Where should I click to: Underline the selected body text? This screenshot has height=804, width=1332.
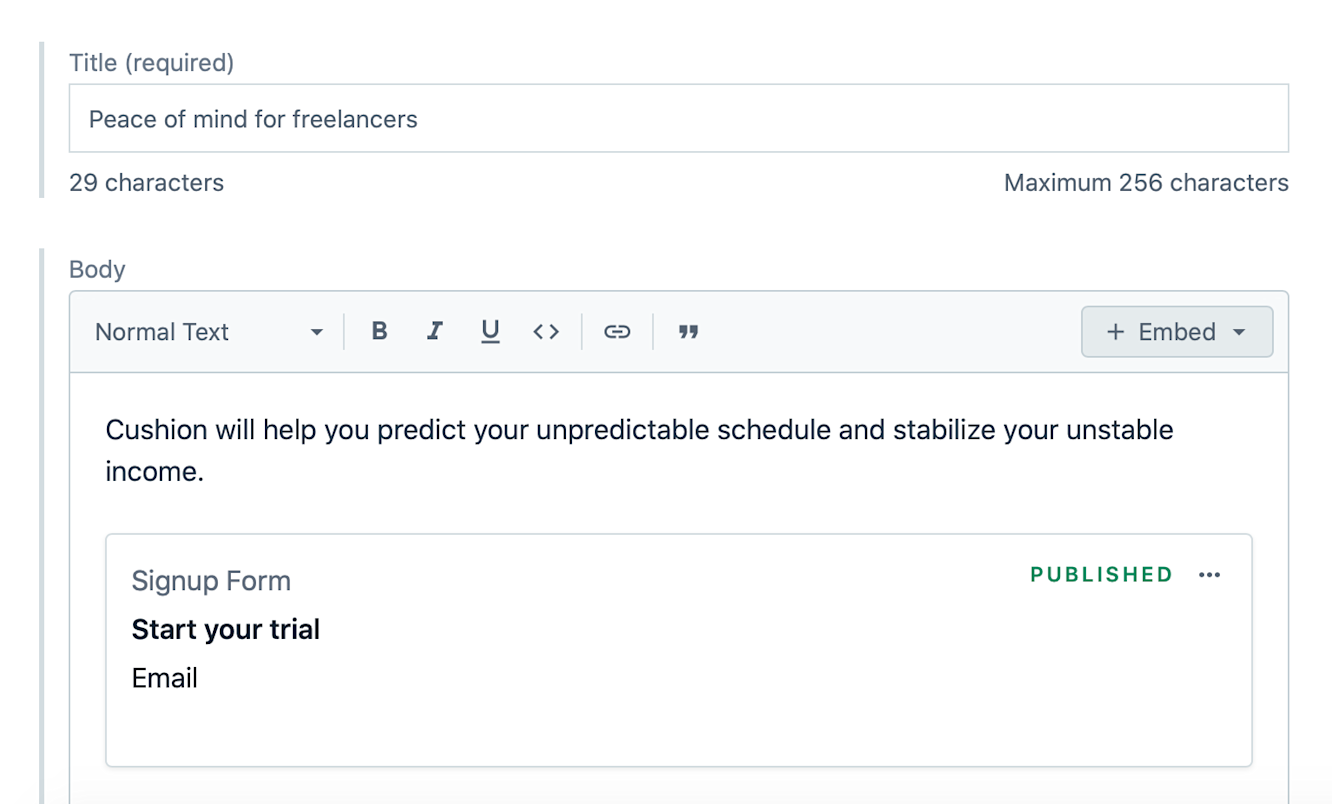pos(490,332)
